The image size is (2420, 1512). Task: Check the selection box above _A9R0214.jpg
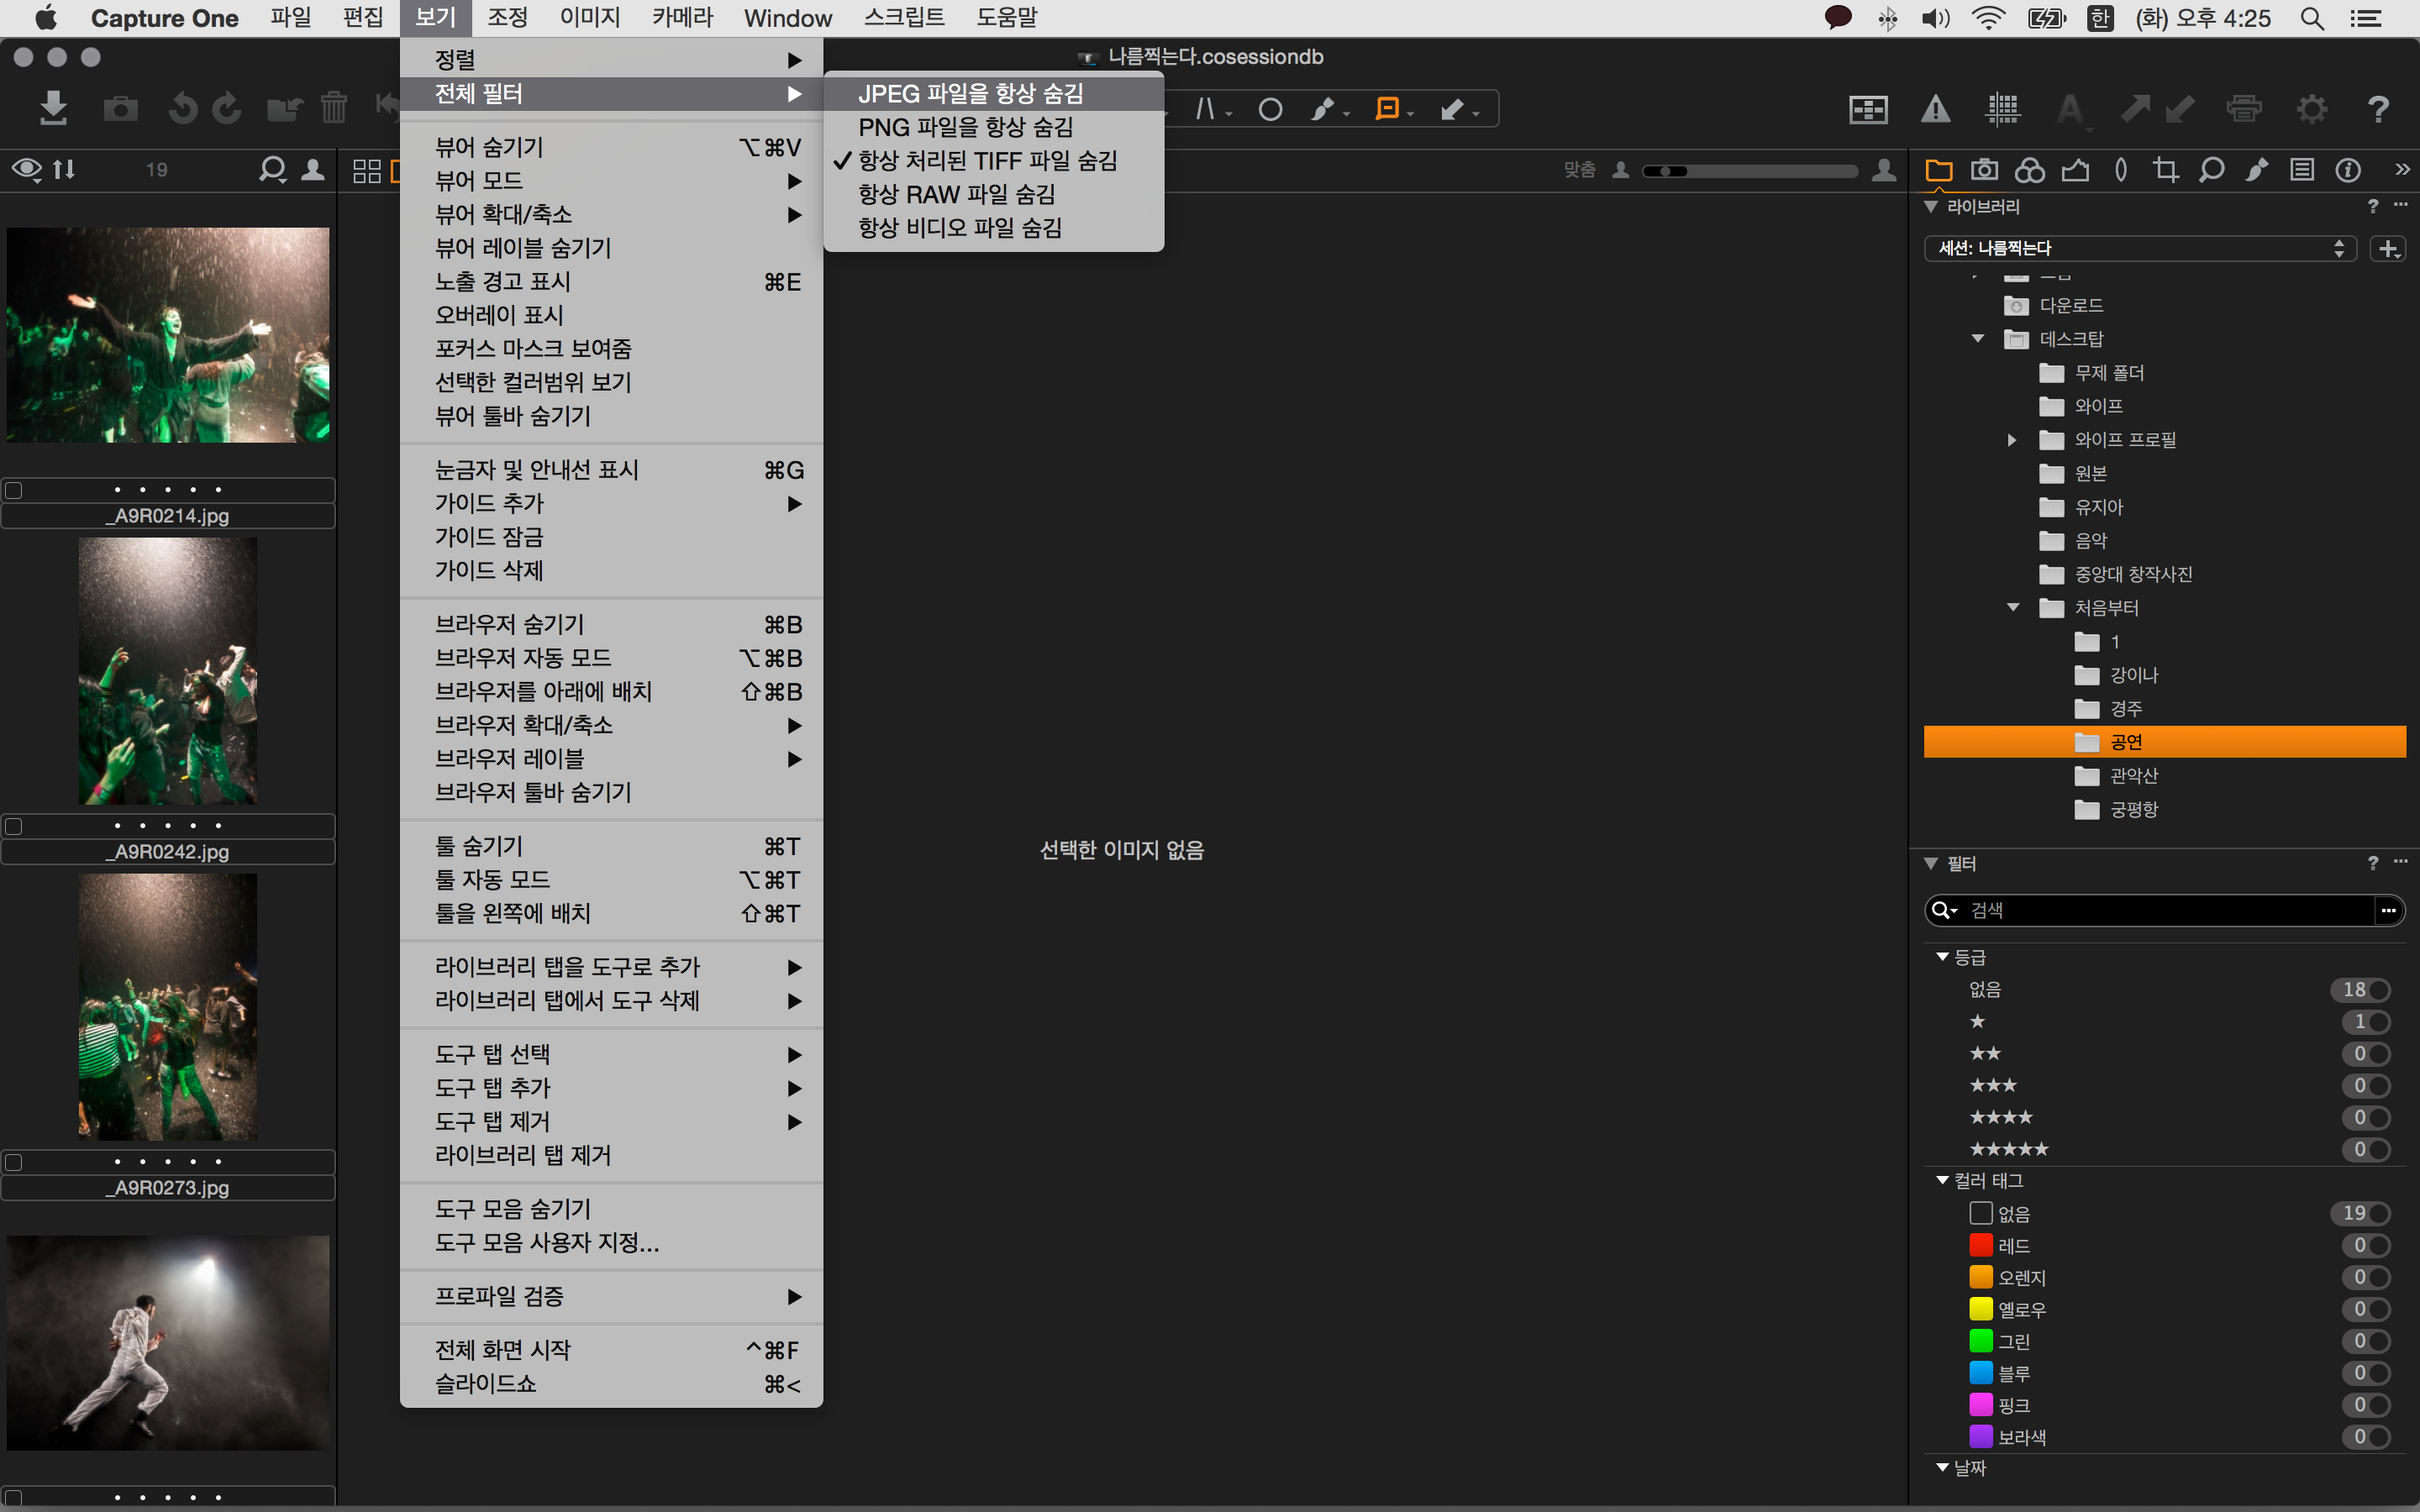(x=14, y=490)
